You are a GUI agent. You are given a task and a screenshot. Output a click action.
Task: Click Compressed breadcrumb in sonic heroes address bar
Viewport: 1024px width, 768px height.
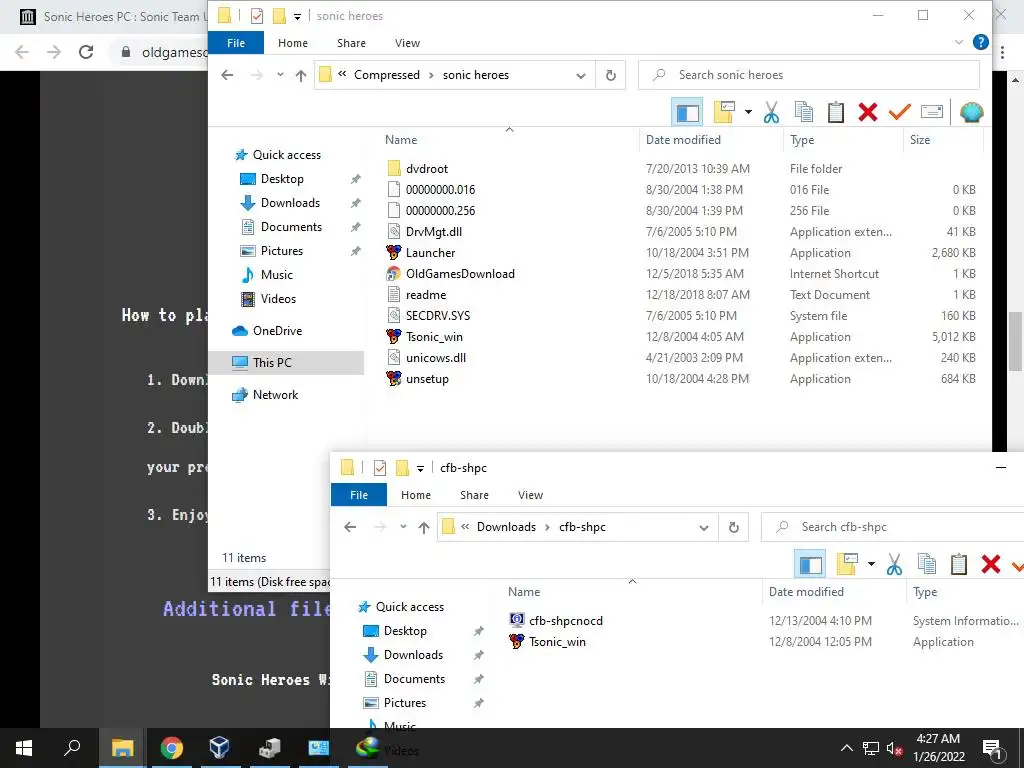tap(387, 75)
